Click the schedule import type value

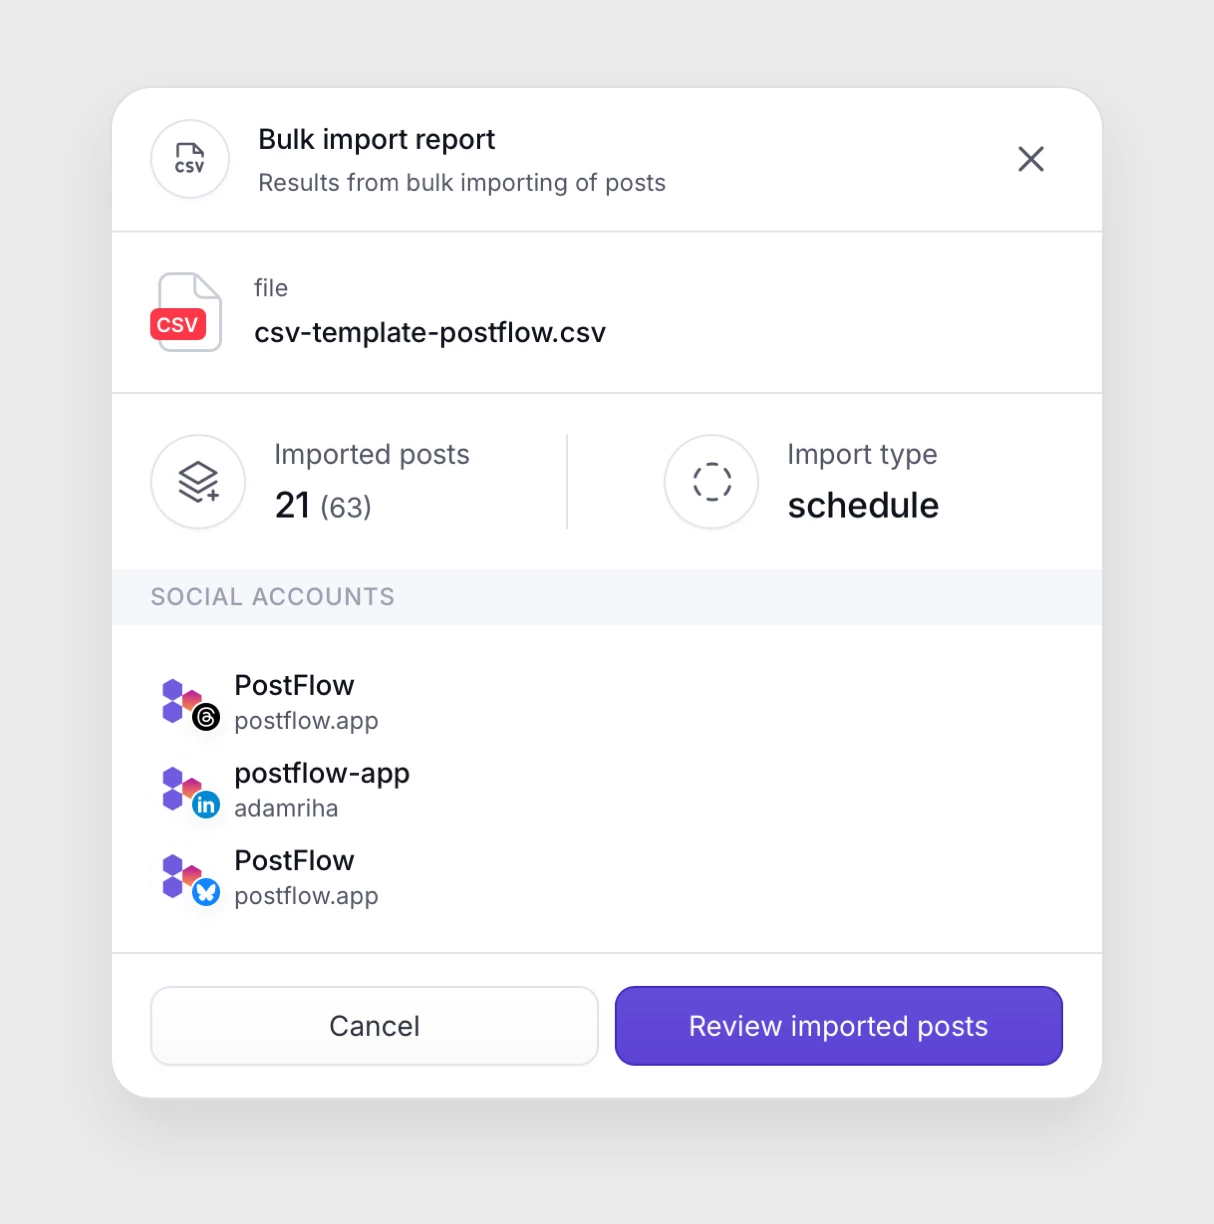pos(863,506)
